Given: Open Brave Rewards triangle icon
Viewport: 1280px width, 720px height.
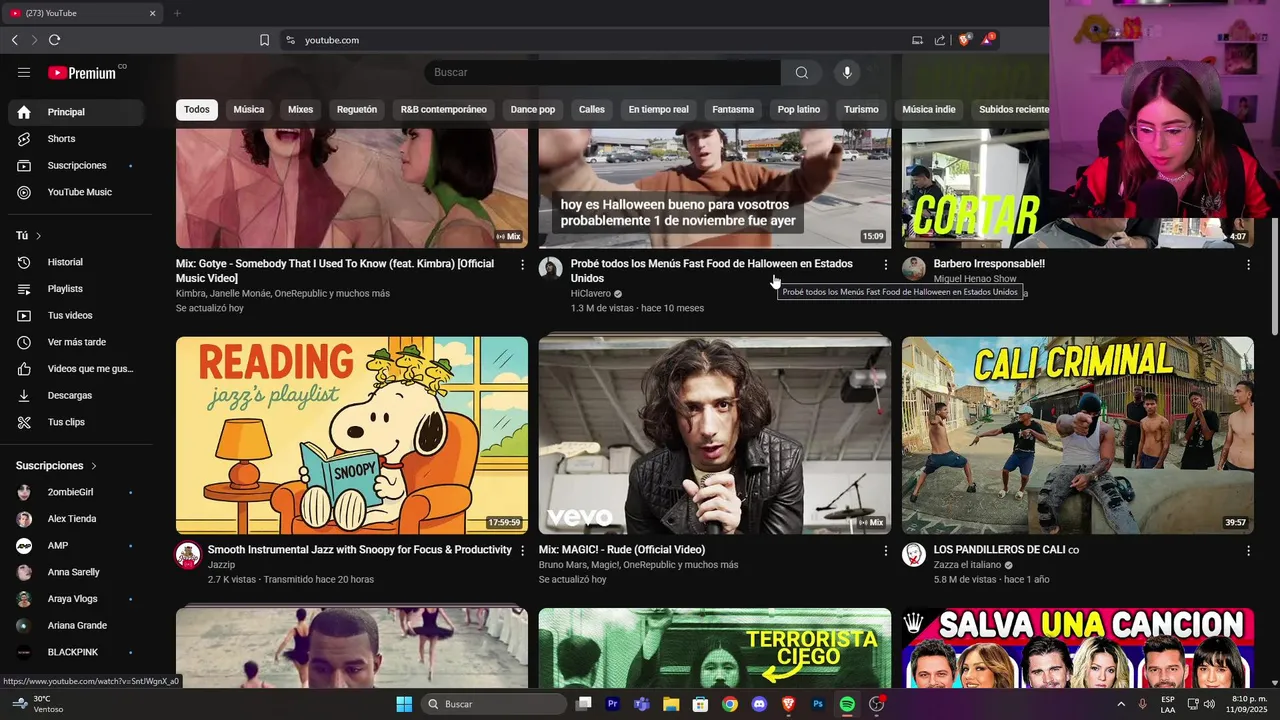Looking at the screenshot, I should (988, 40).
